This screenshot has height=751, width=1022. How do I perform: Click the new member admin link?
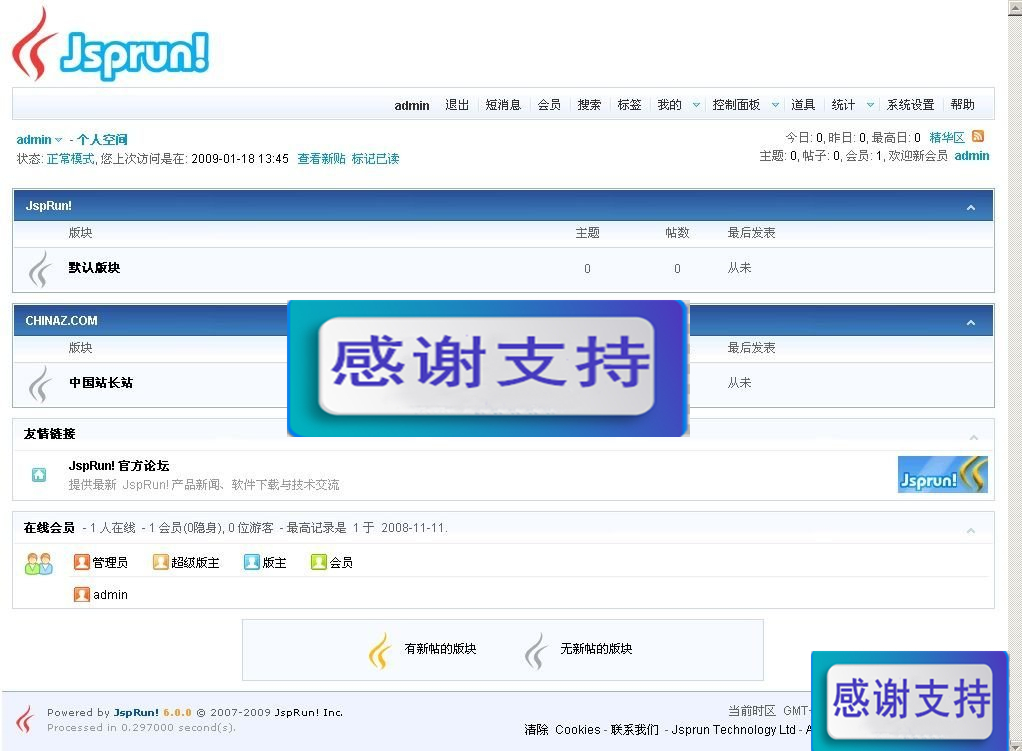[x=972, y=156]
